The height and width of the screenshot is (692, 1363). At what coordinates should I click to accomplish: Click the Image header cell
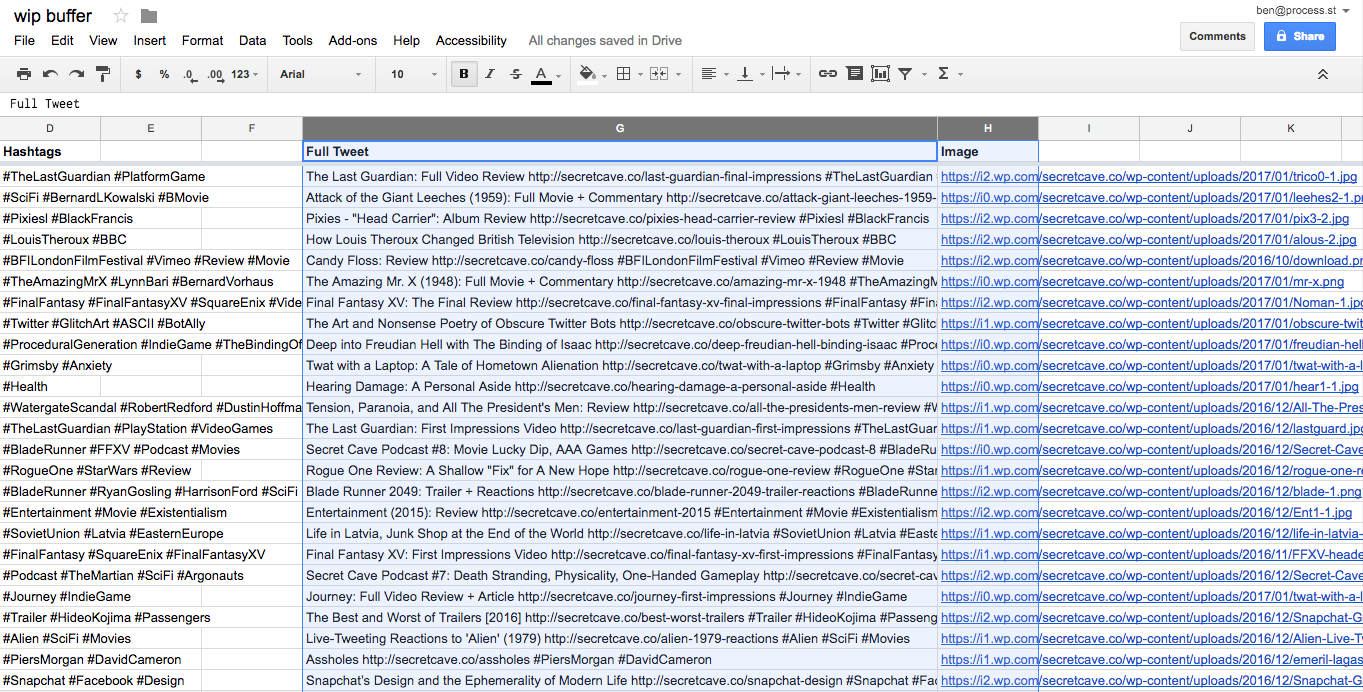click(x=988, y=151)
